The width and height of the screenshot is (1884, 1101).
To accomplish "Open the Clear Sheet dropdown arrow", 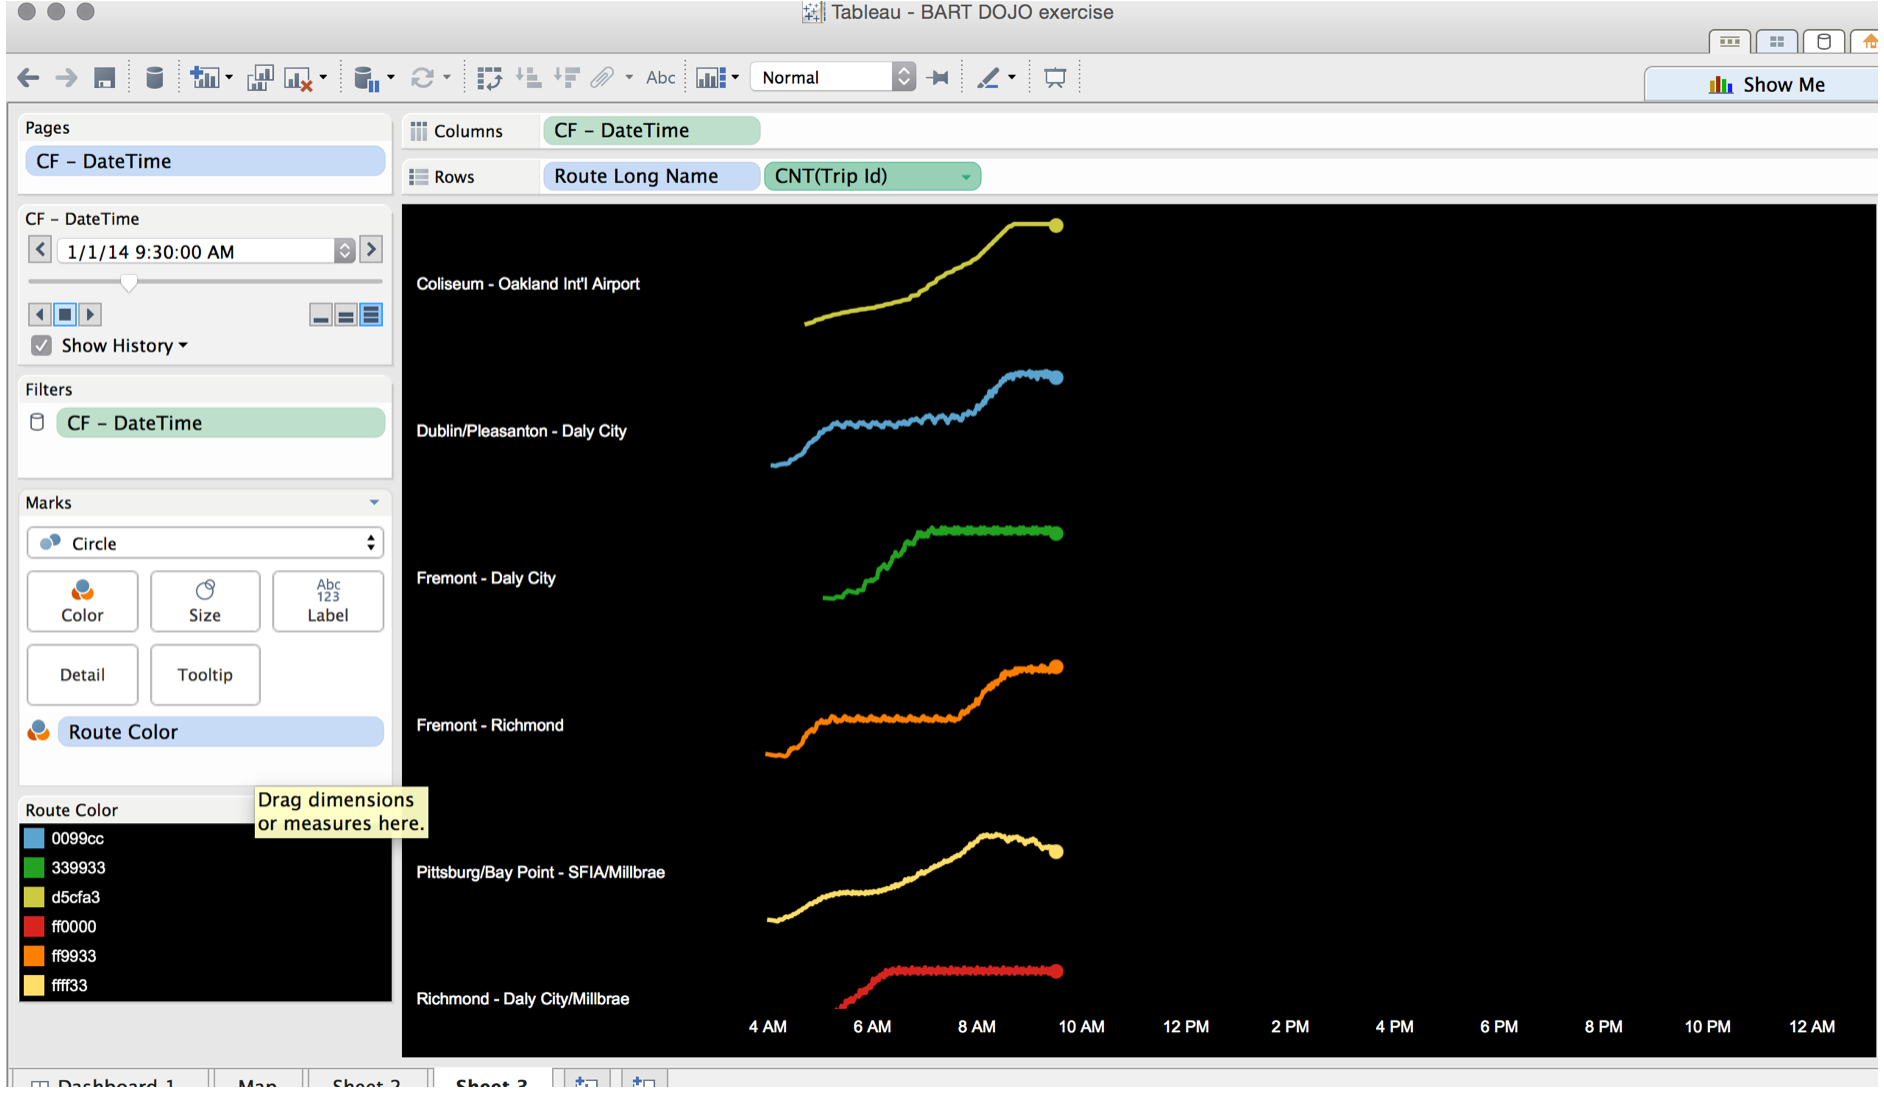I will tap(323, 78).
